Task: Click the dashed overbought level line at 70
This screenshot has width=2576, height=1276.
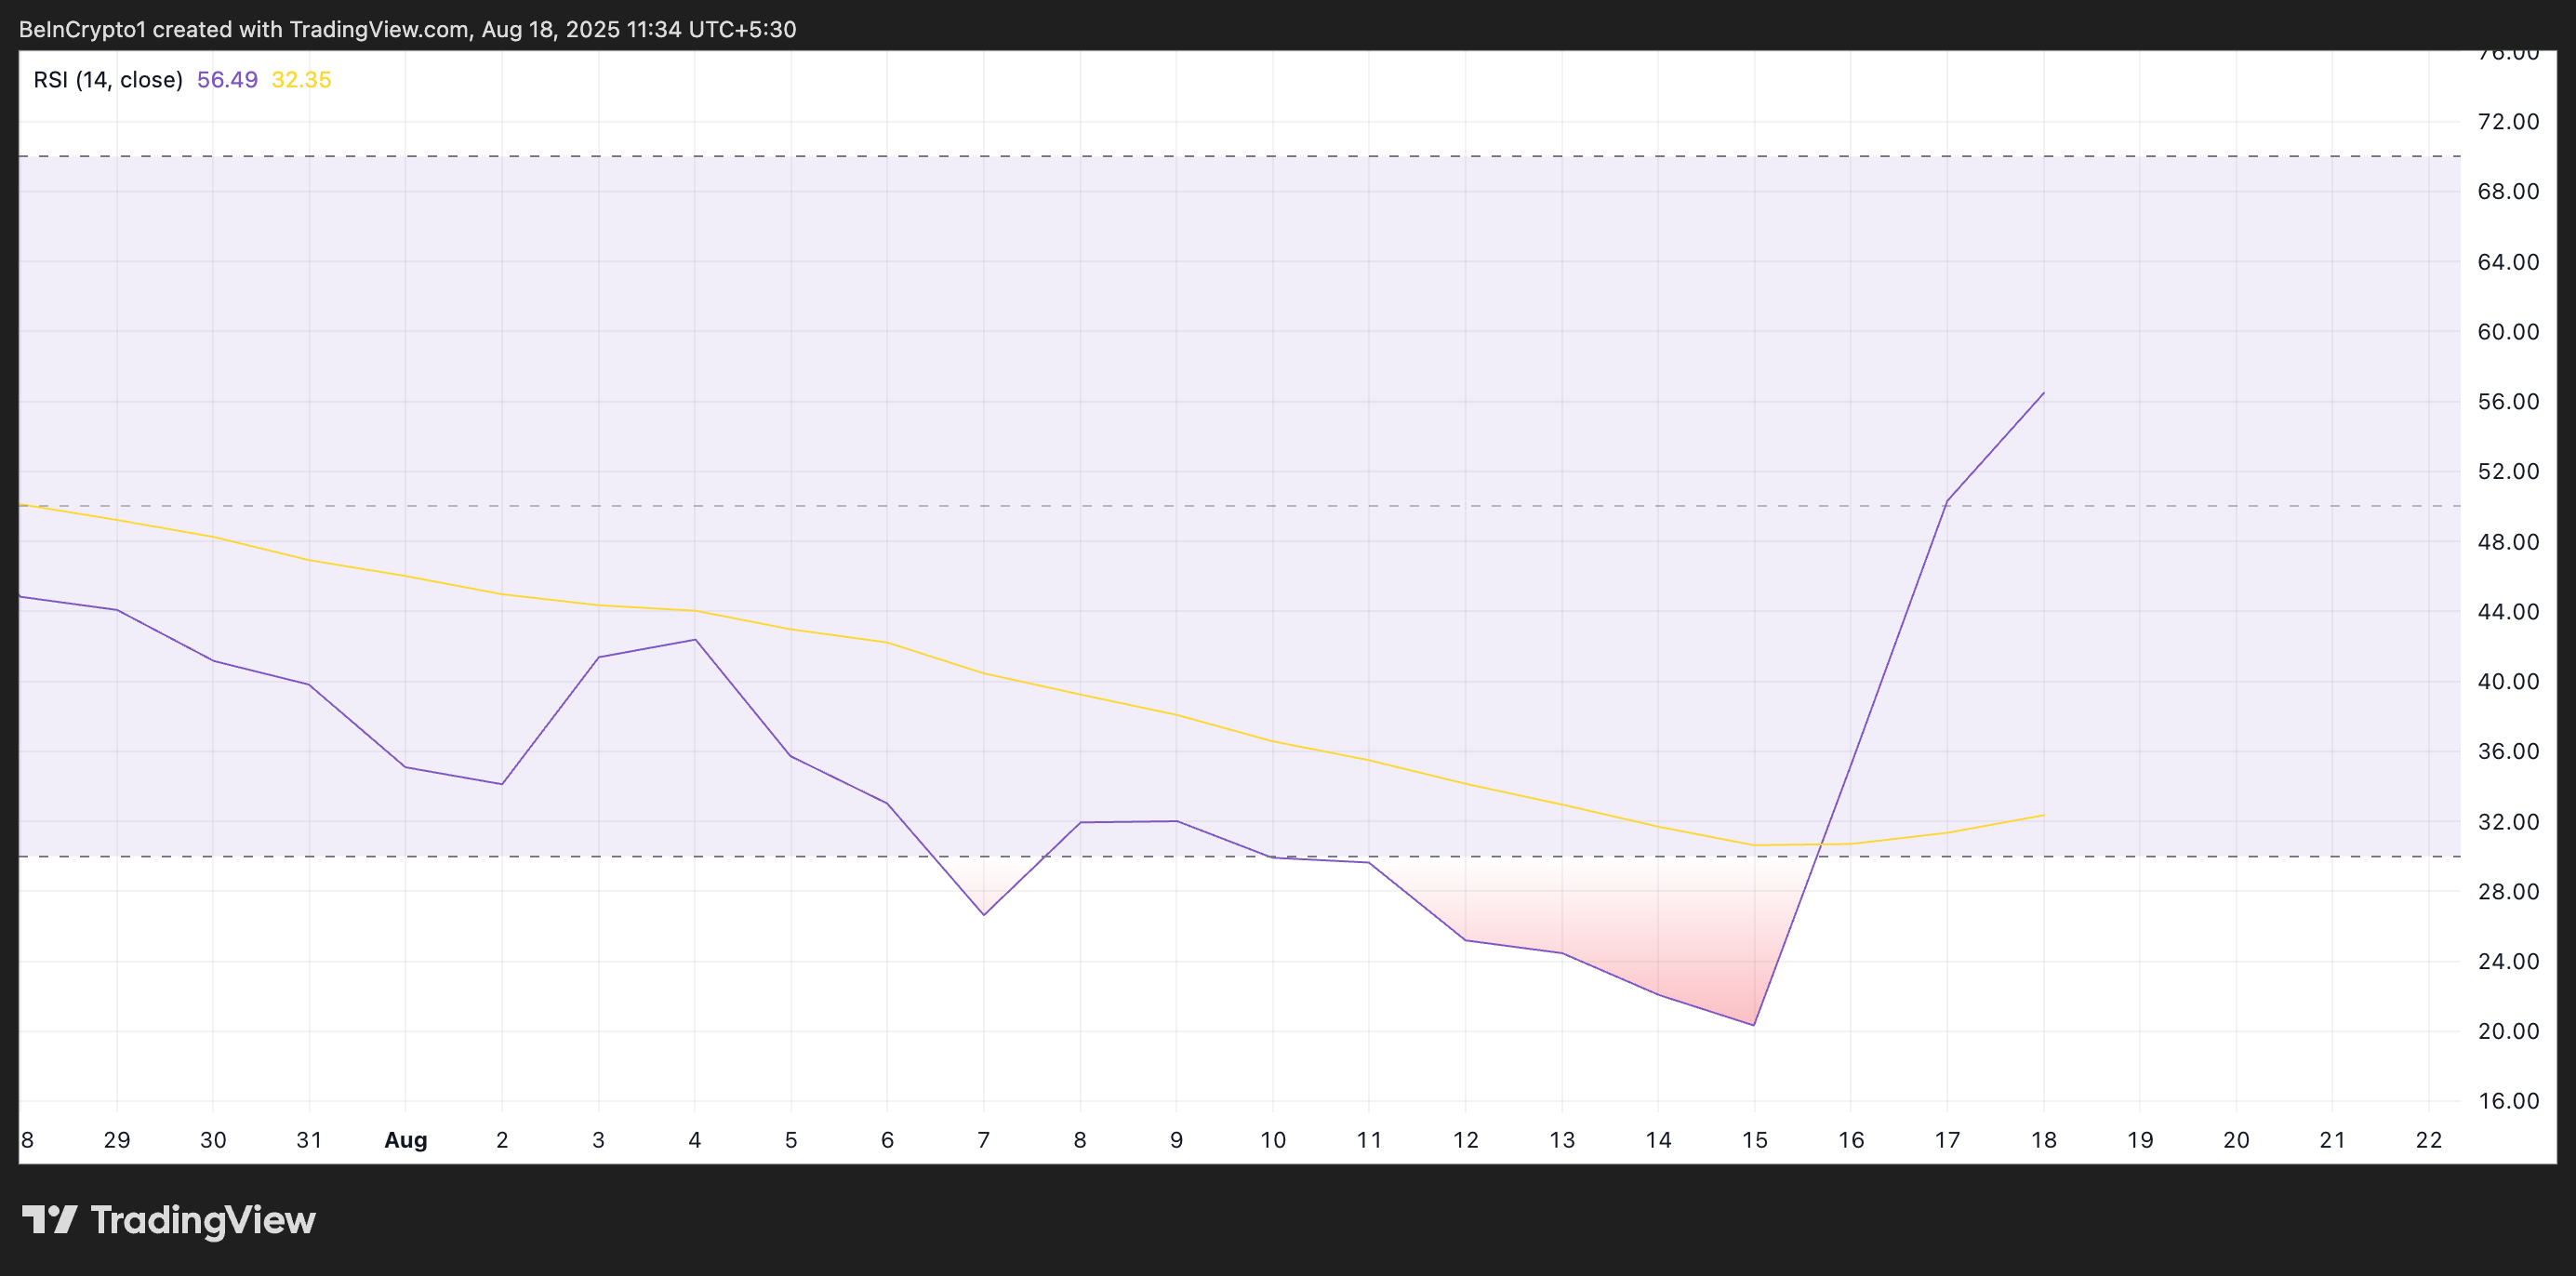Action: click(1200, 157)
